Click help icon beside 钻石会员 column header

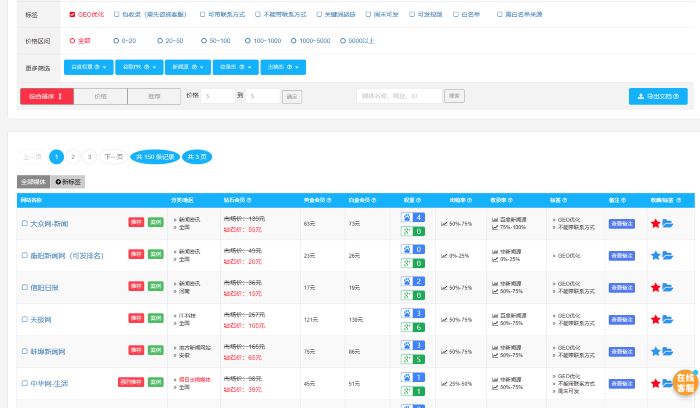(249, 200)
